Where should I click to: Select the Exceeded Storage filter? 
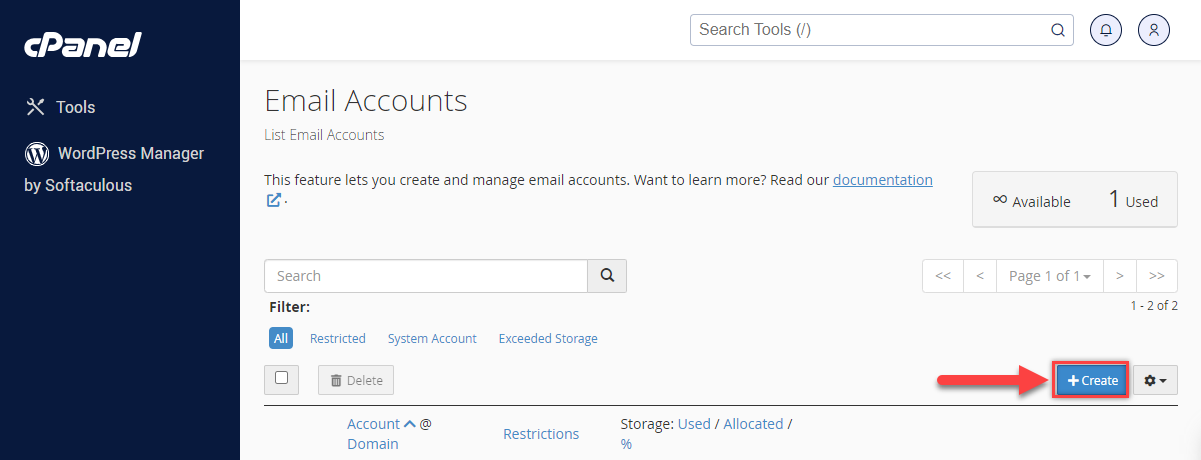tap(548, 339)
